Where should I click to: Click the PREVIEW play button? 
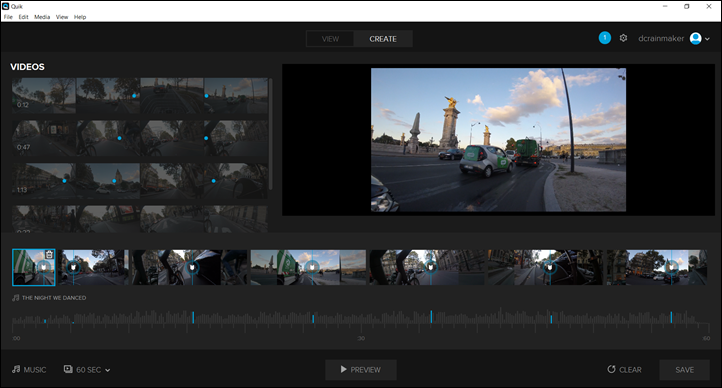[x=361, y=370]
